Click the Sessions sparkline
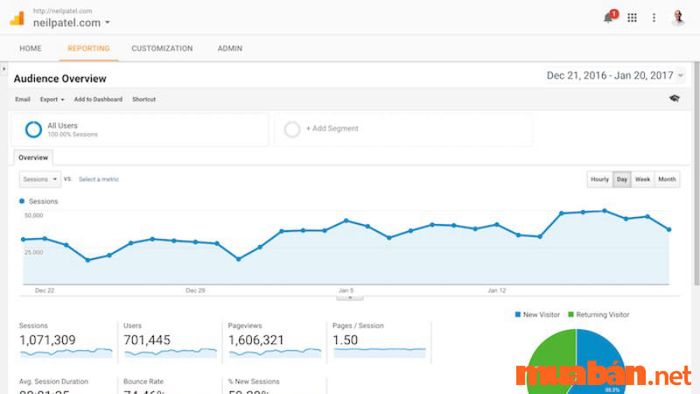700x394 pixels. click(x=66, y=353)
